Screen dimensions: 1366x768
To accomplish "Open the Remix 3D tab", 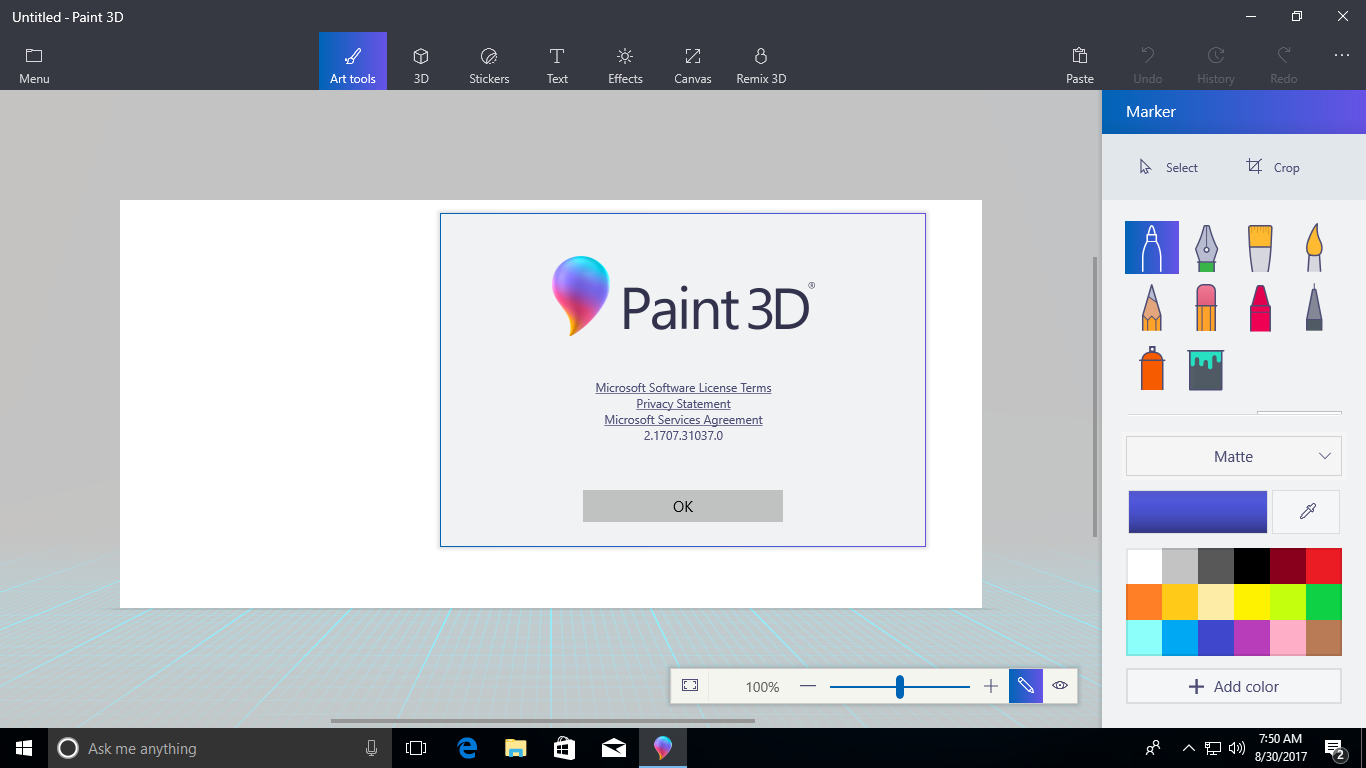I will coord(761,61).
